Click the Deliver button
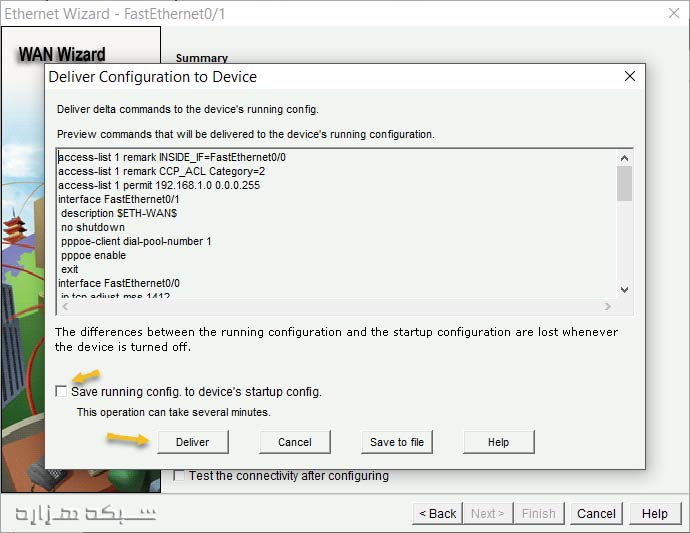 193,442
